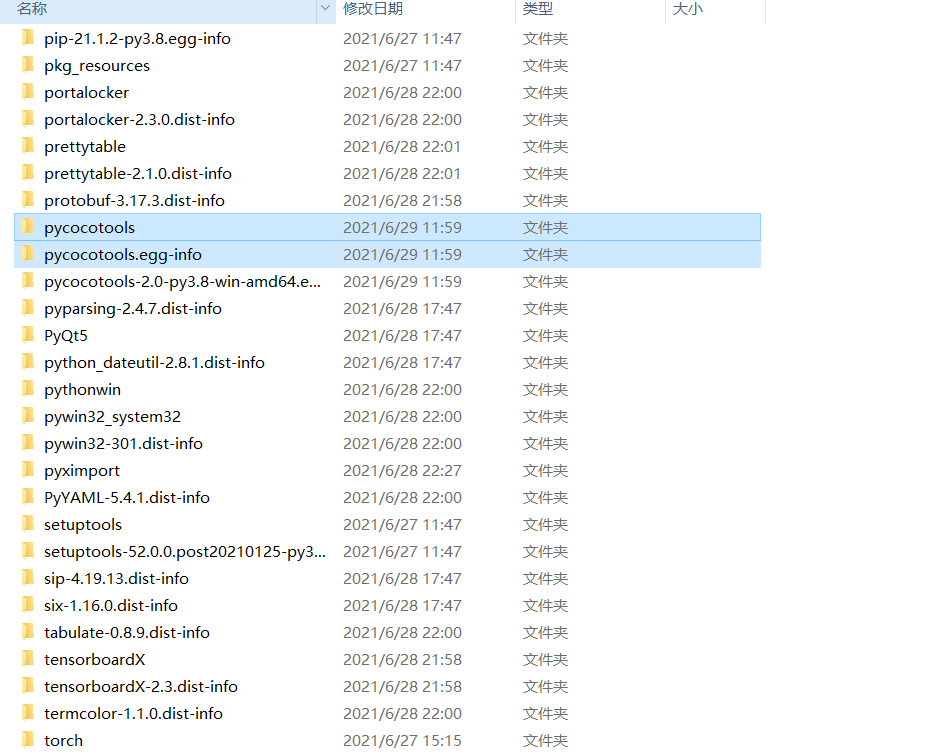936x753 pixels.
Task: Click the prettytable folder icon
Action: point(27,146)
